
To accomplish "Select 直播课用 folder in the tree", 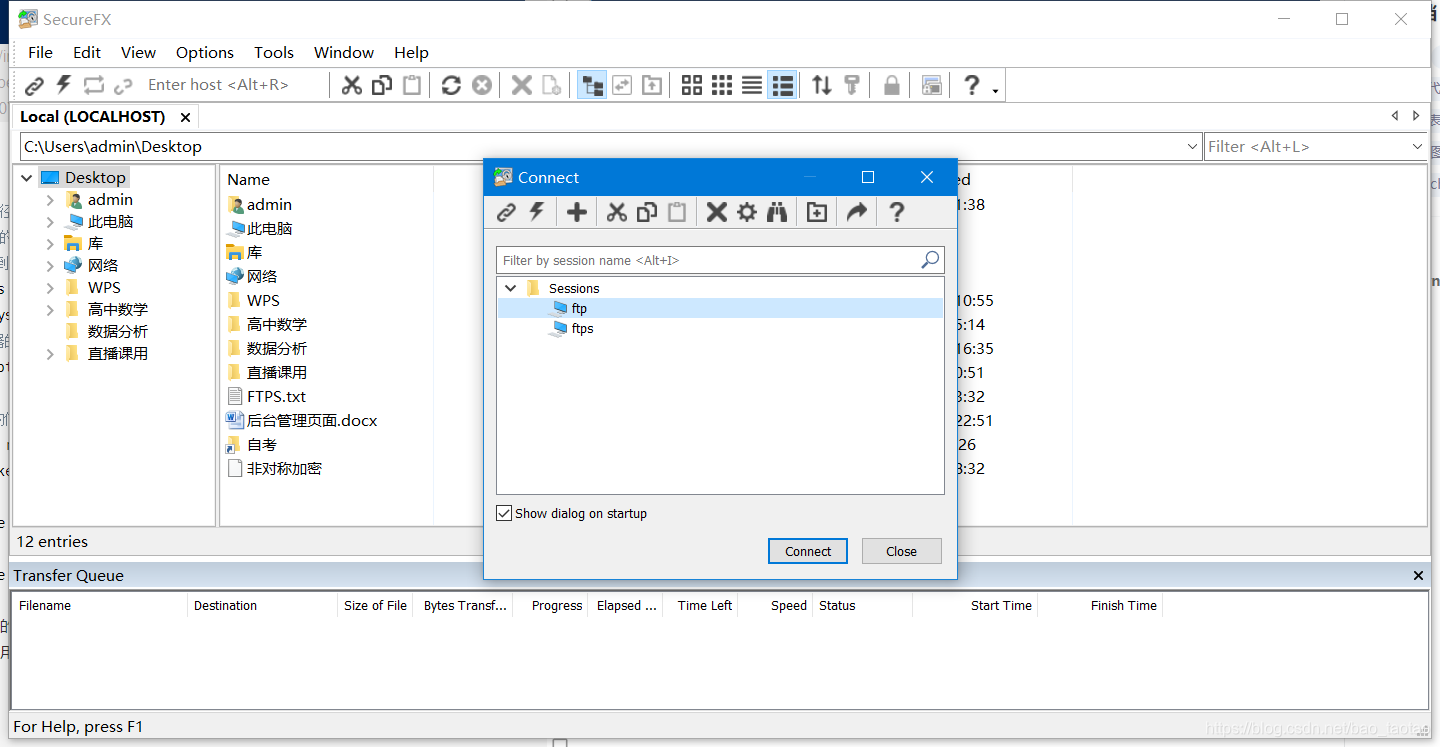I will coord(117,354).
